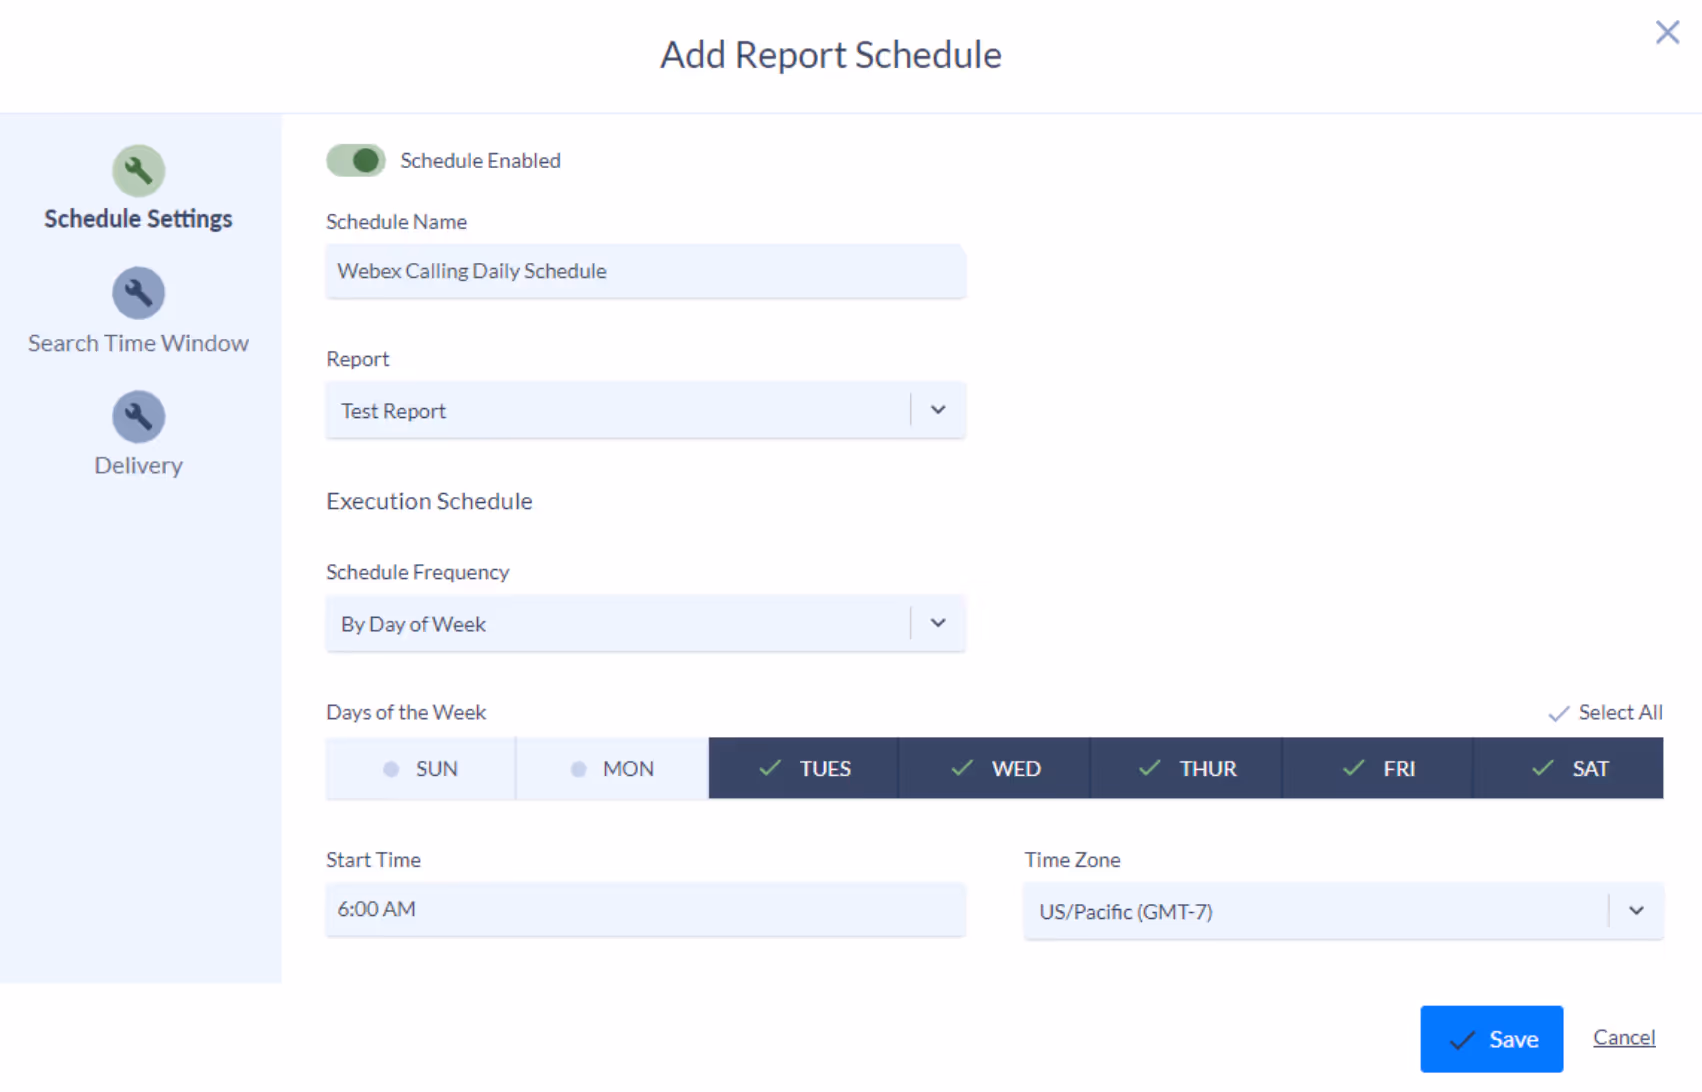This screenshot has width=1702, height=1092.
Task: Click the check icon on TUES day
Action: pyautogui.click(x=769, y=768)
